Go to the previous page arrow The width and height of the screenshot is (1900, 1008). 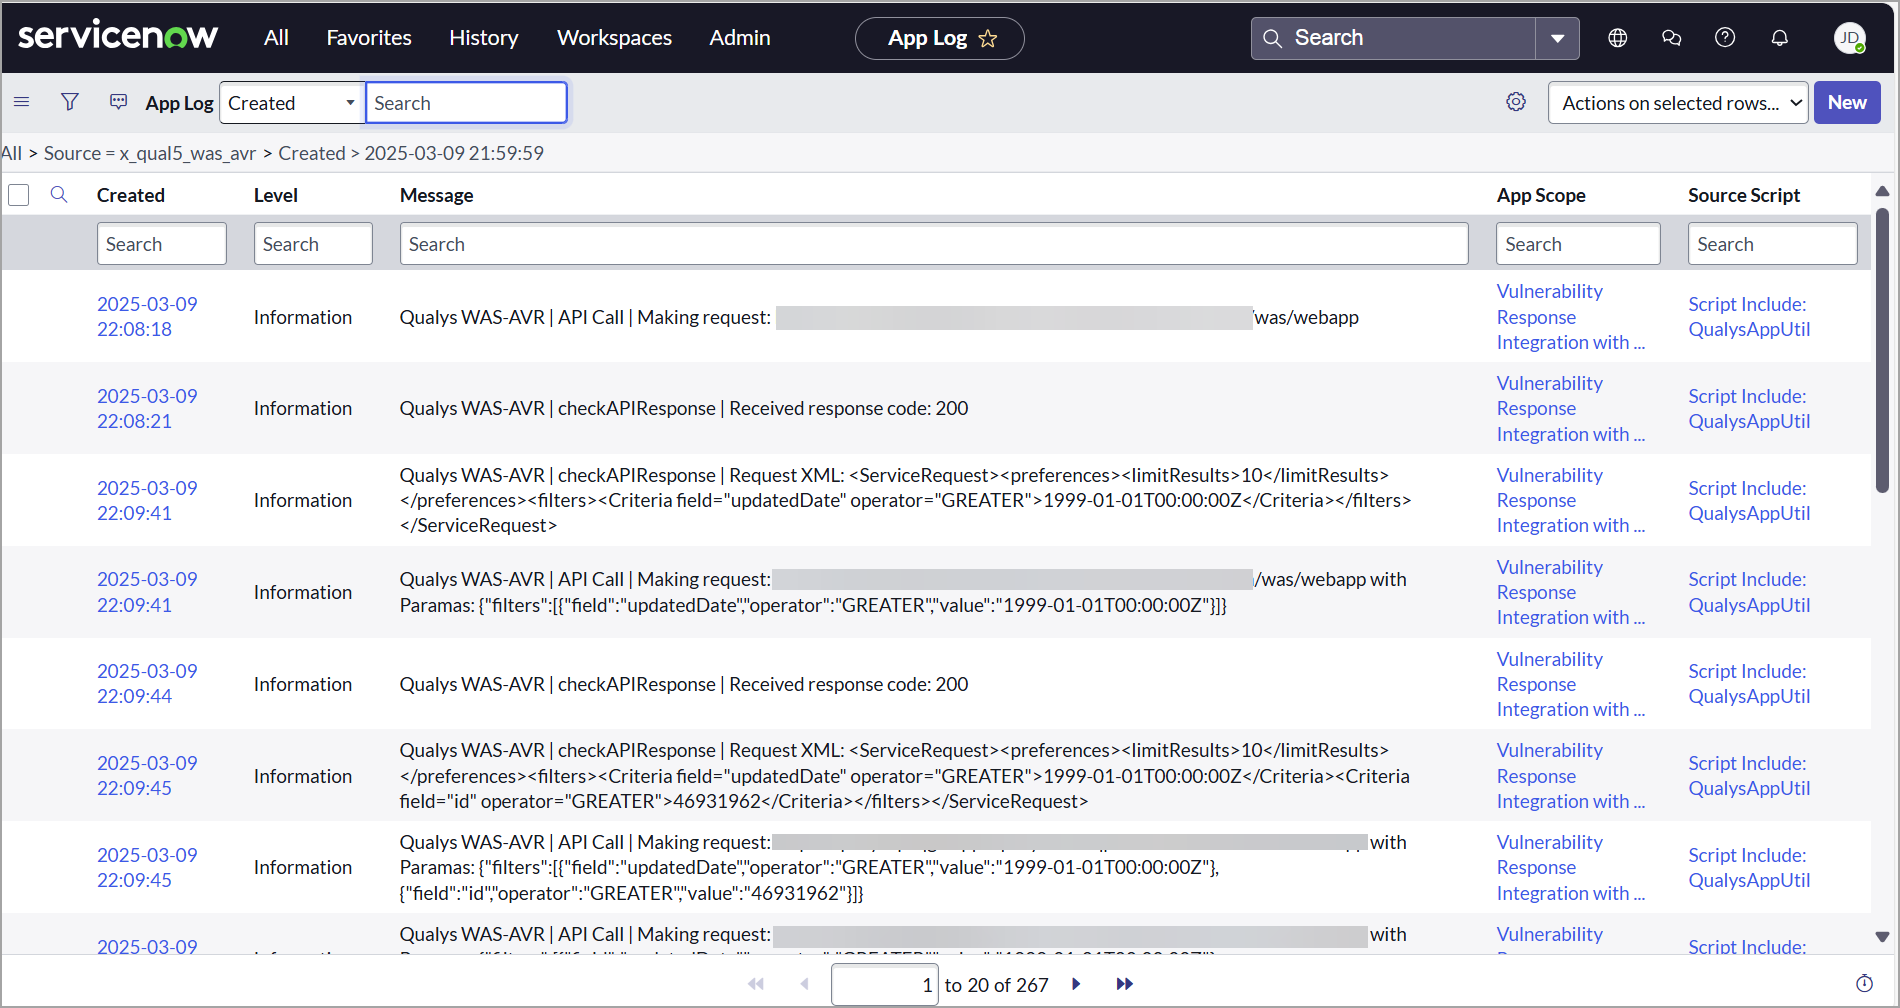point(804,984)
